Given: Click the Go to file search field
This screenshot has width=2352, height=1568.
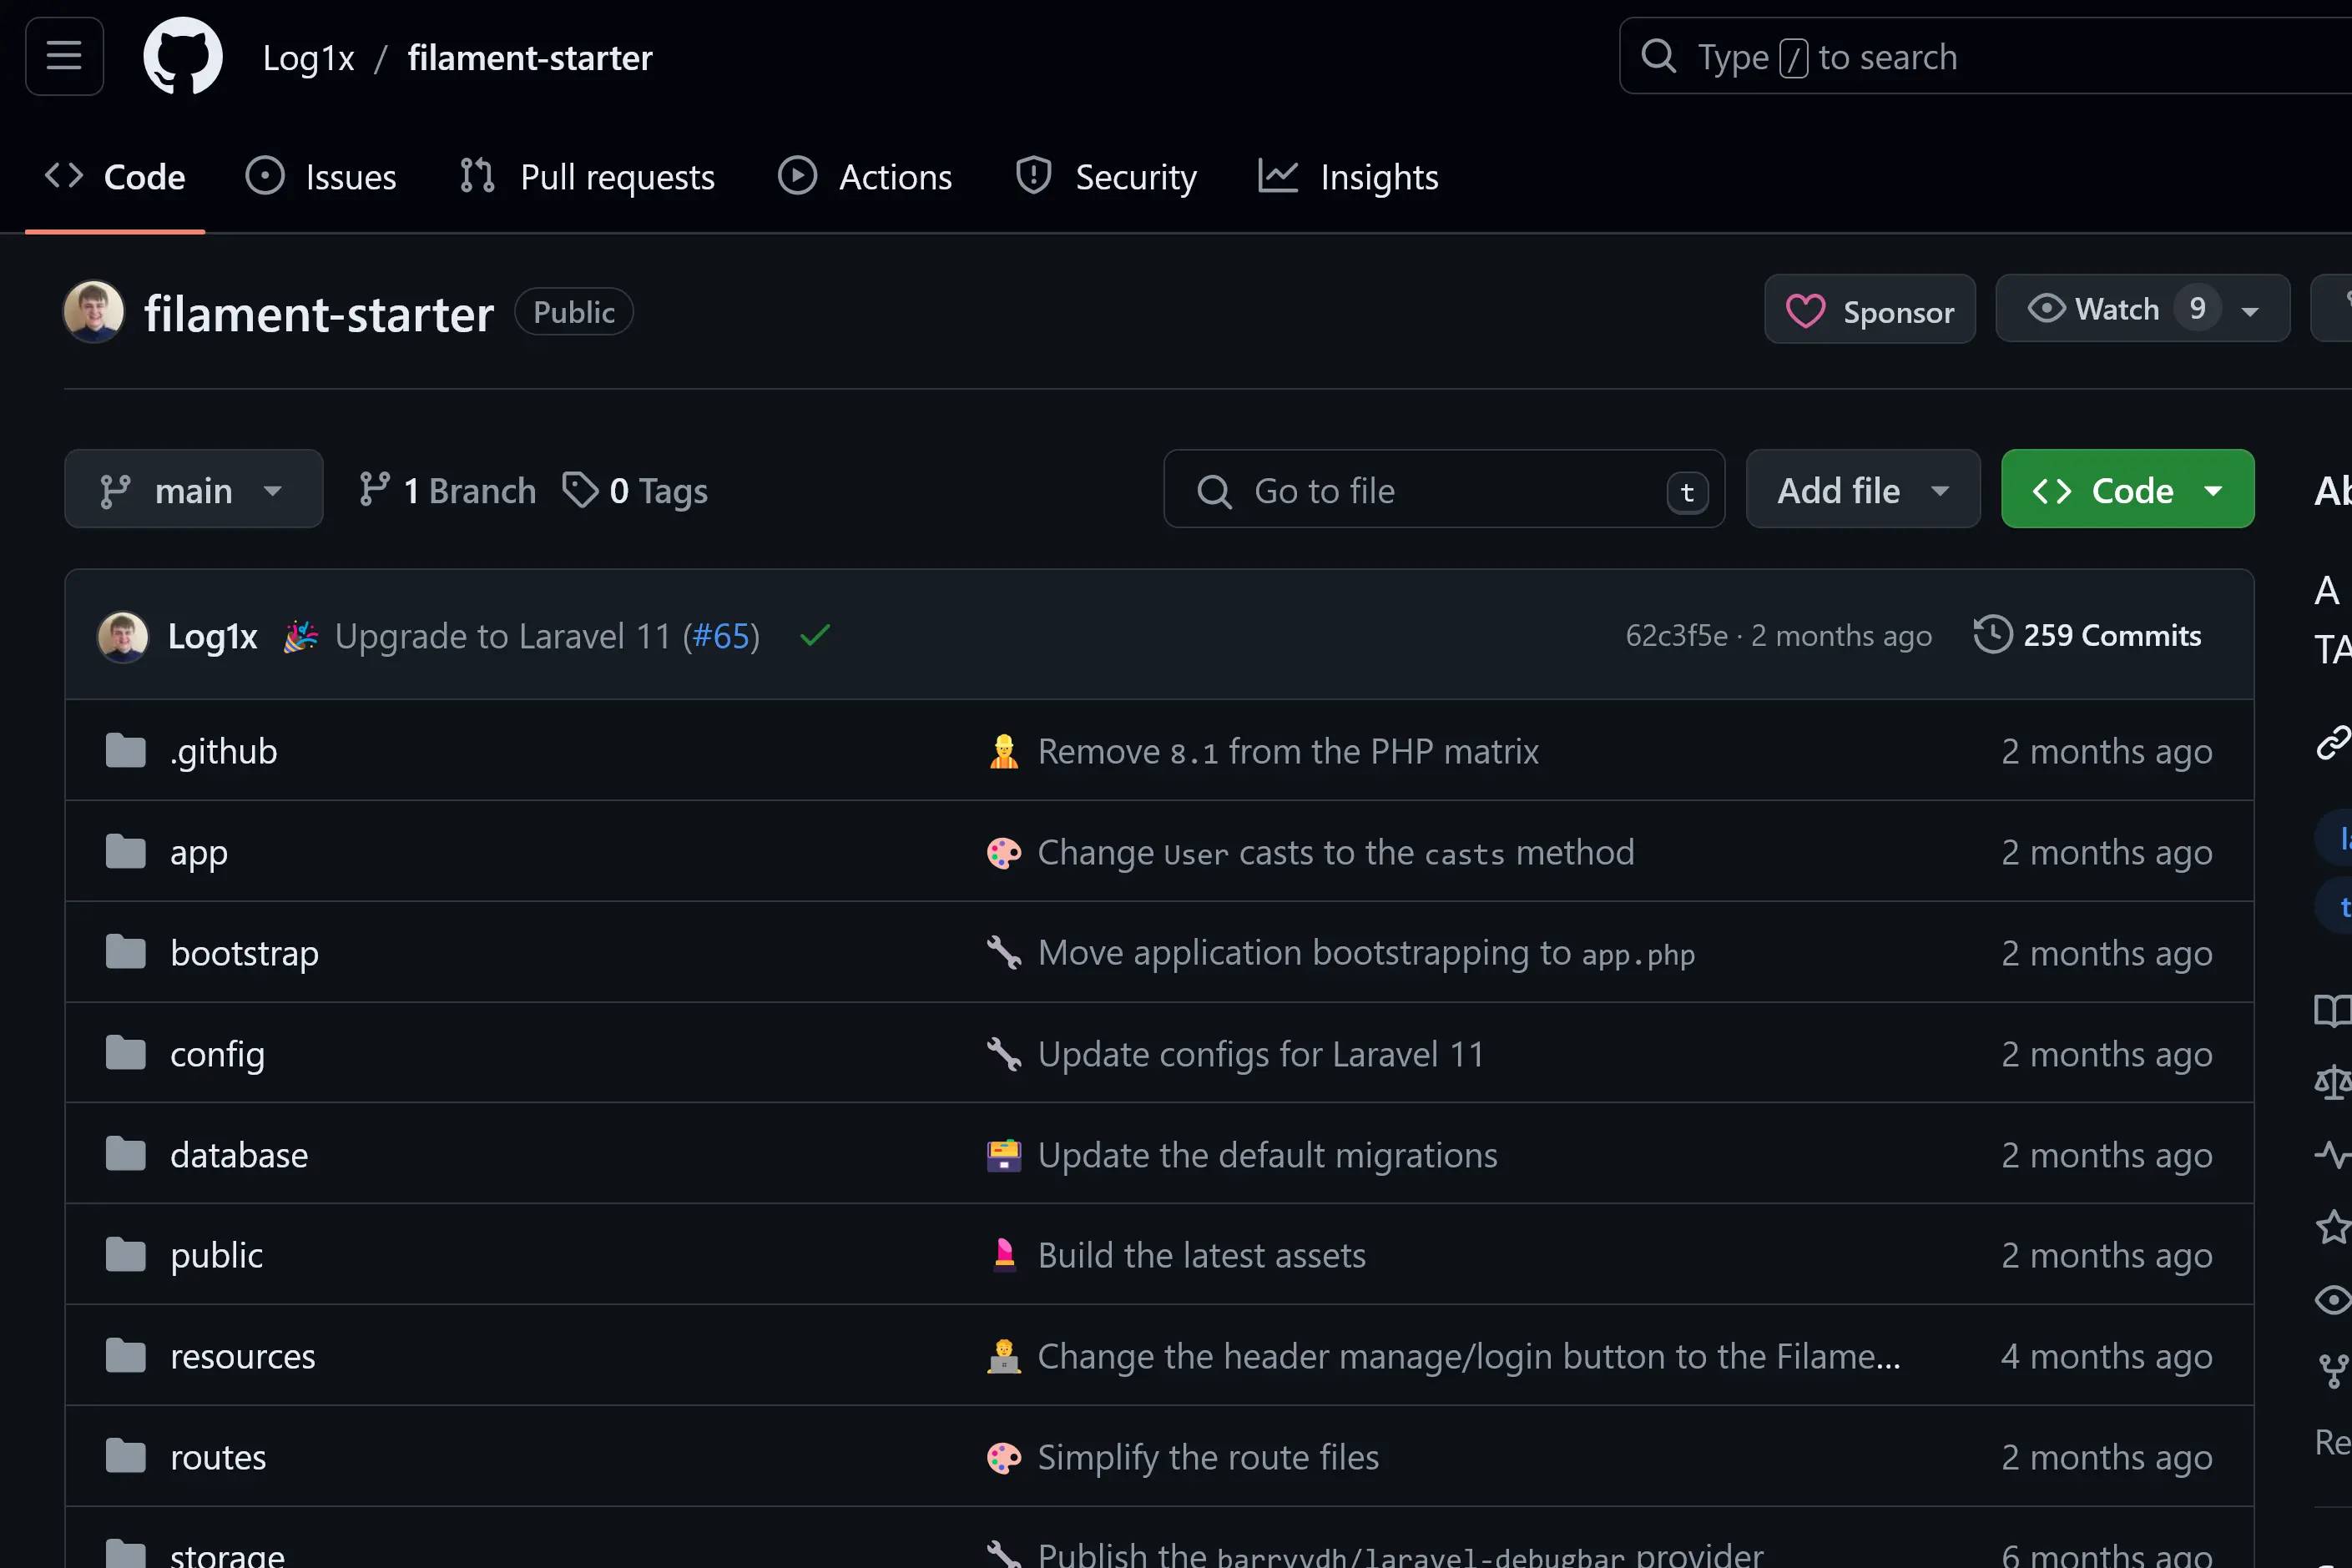Looking at the screenshot, I should (x=1443, y=490).
